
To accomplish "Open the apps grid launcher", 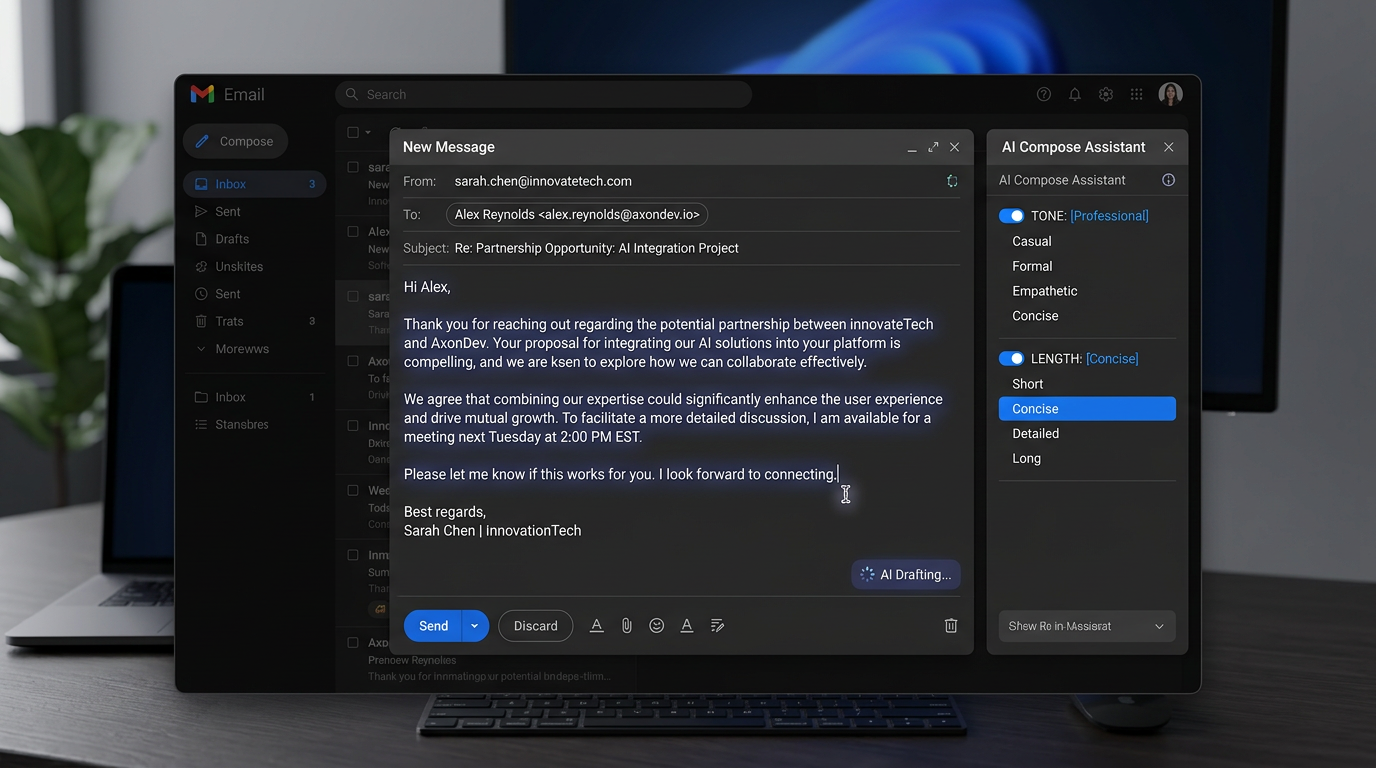I will (1136, 94).
